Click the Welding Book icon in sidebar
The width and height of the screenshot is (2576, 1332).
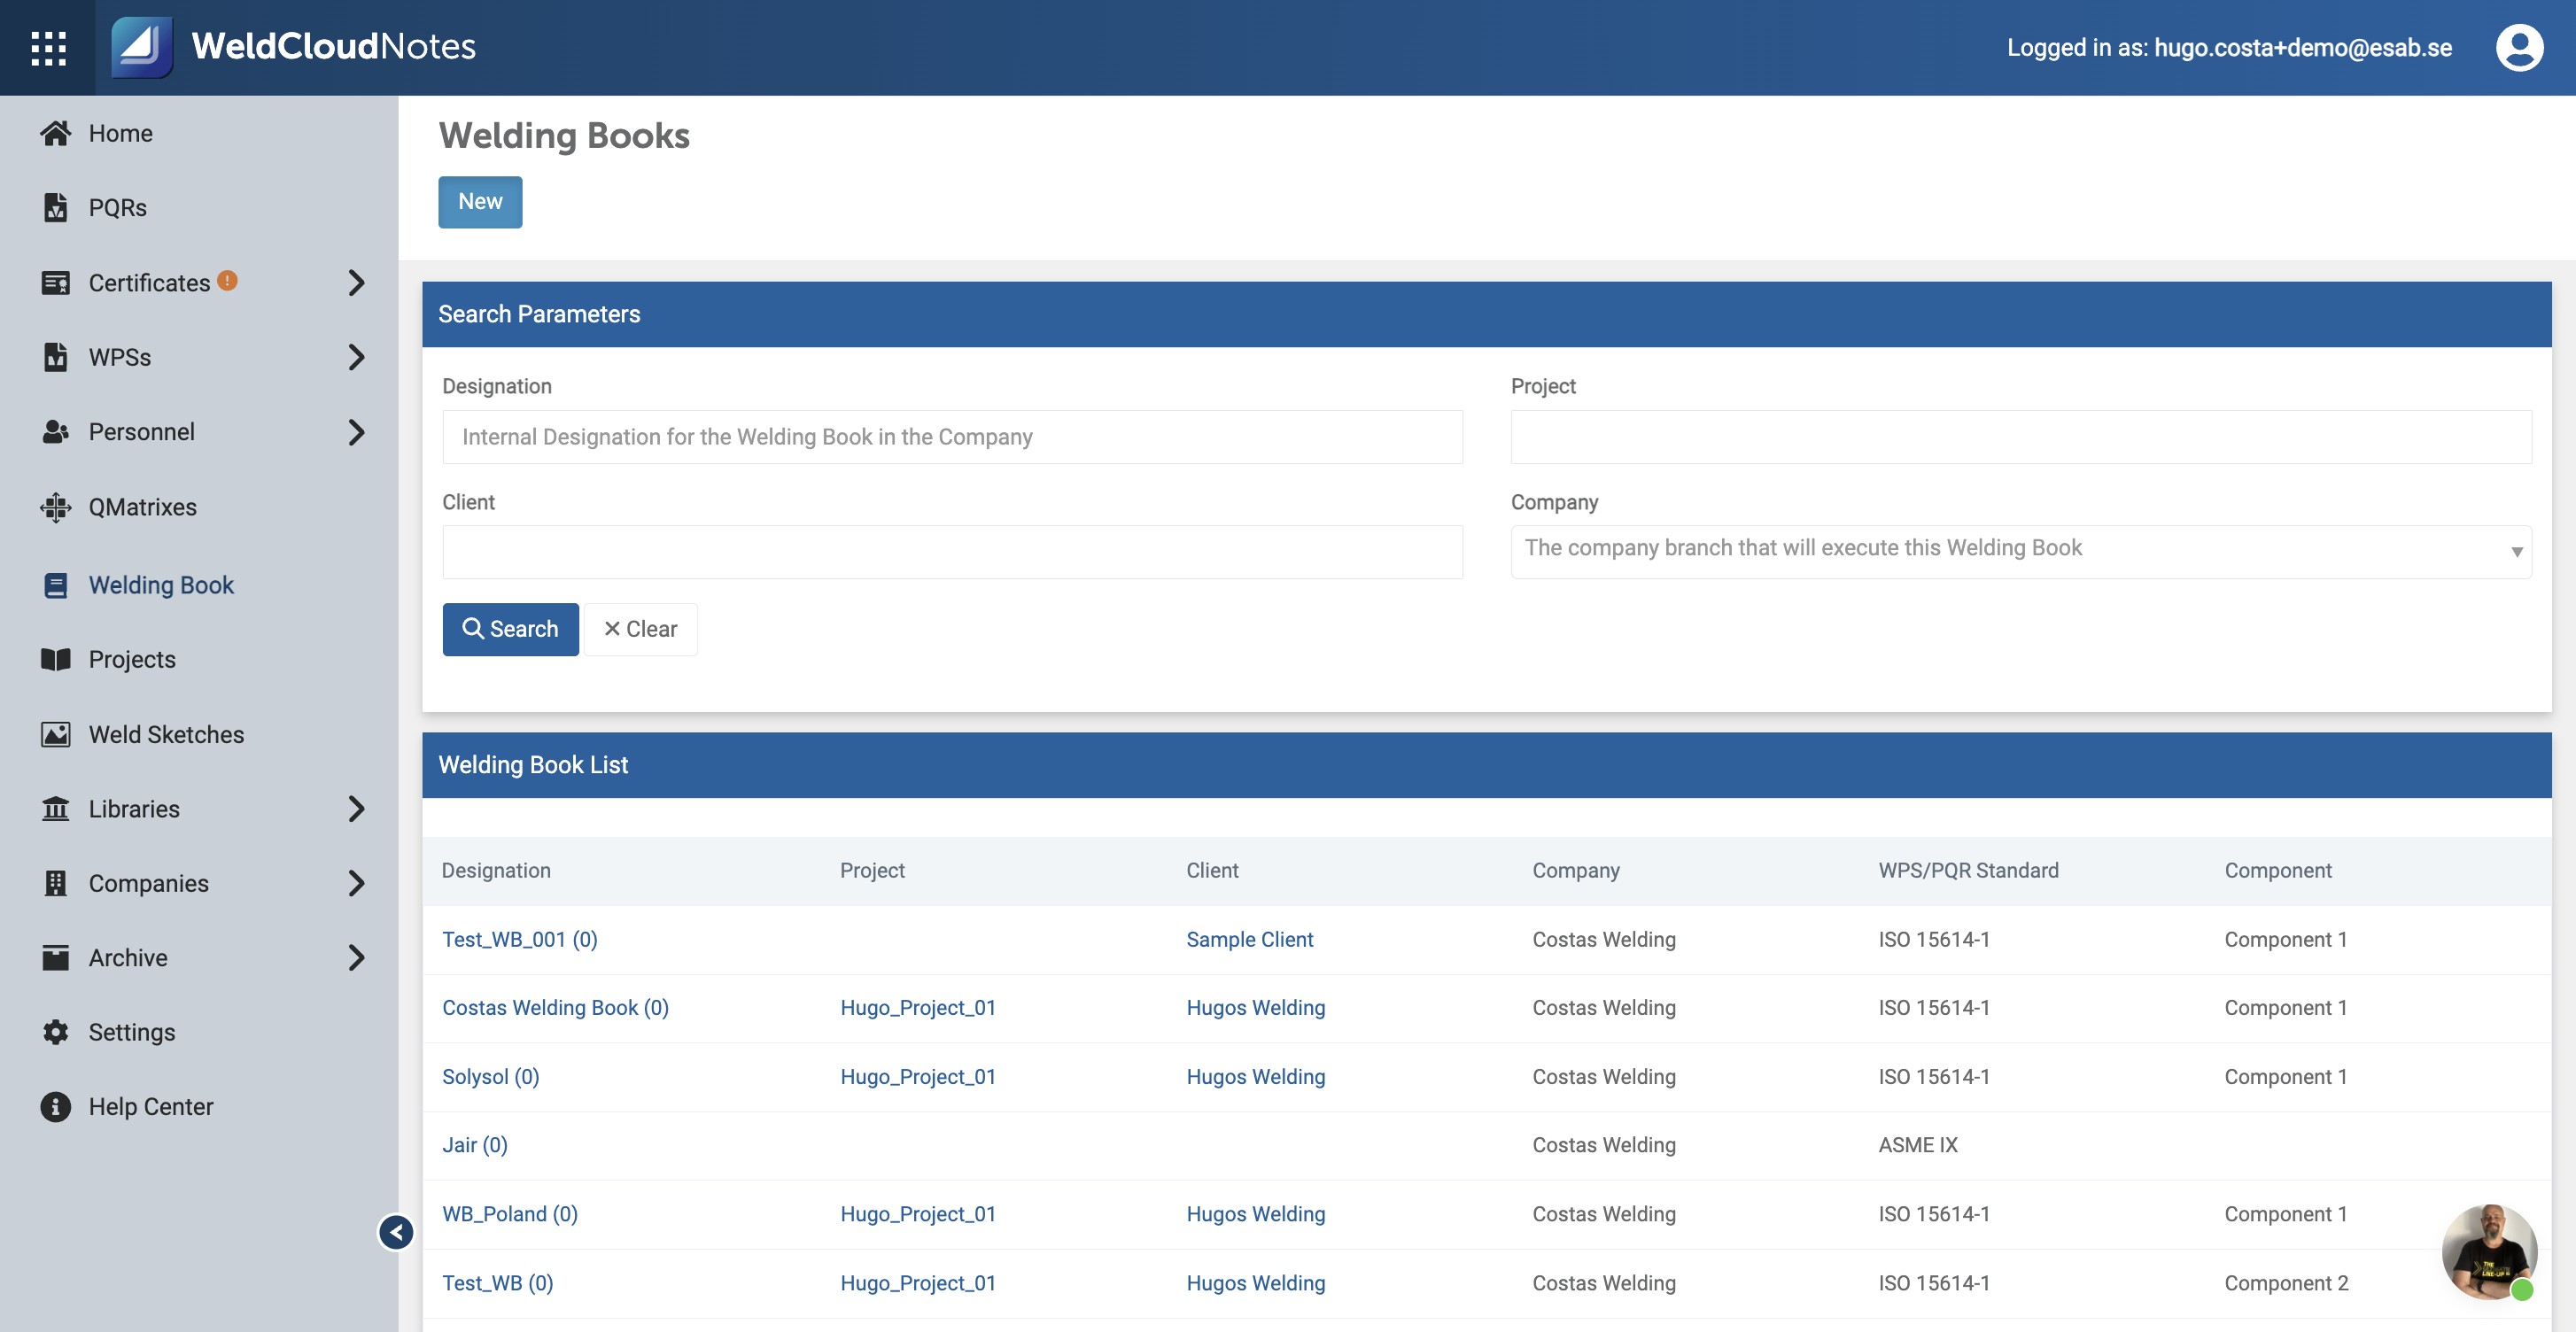(56, 585)
